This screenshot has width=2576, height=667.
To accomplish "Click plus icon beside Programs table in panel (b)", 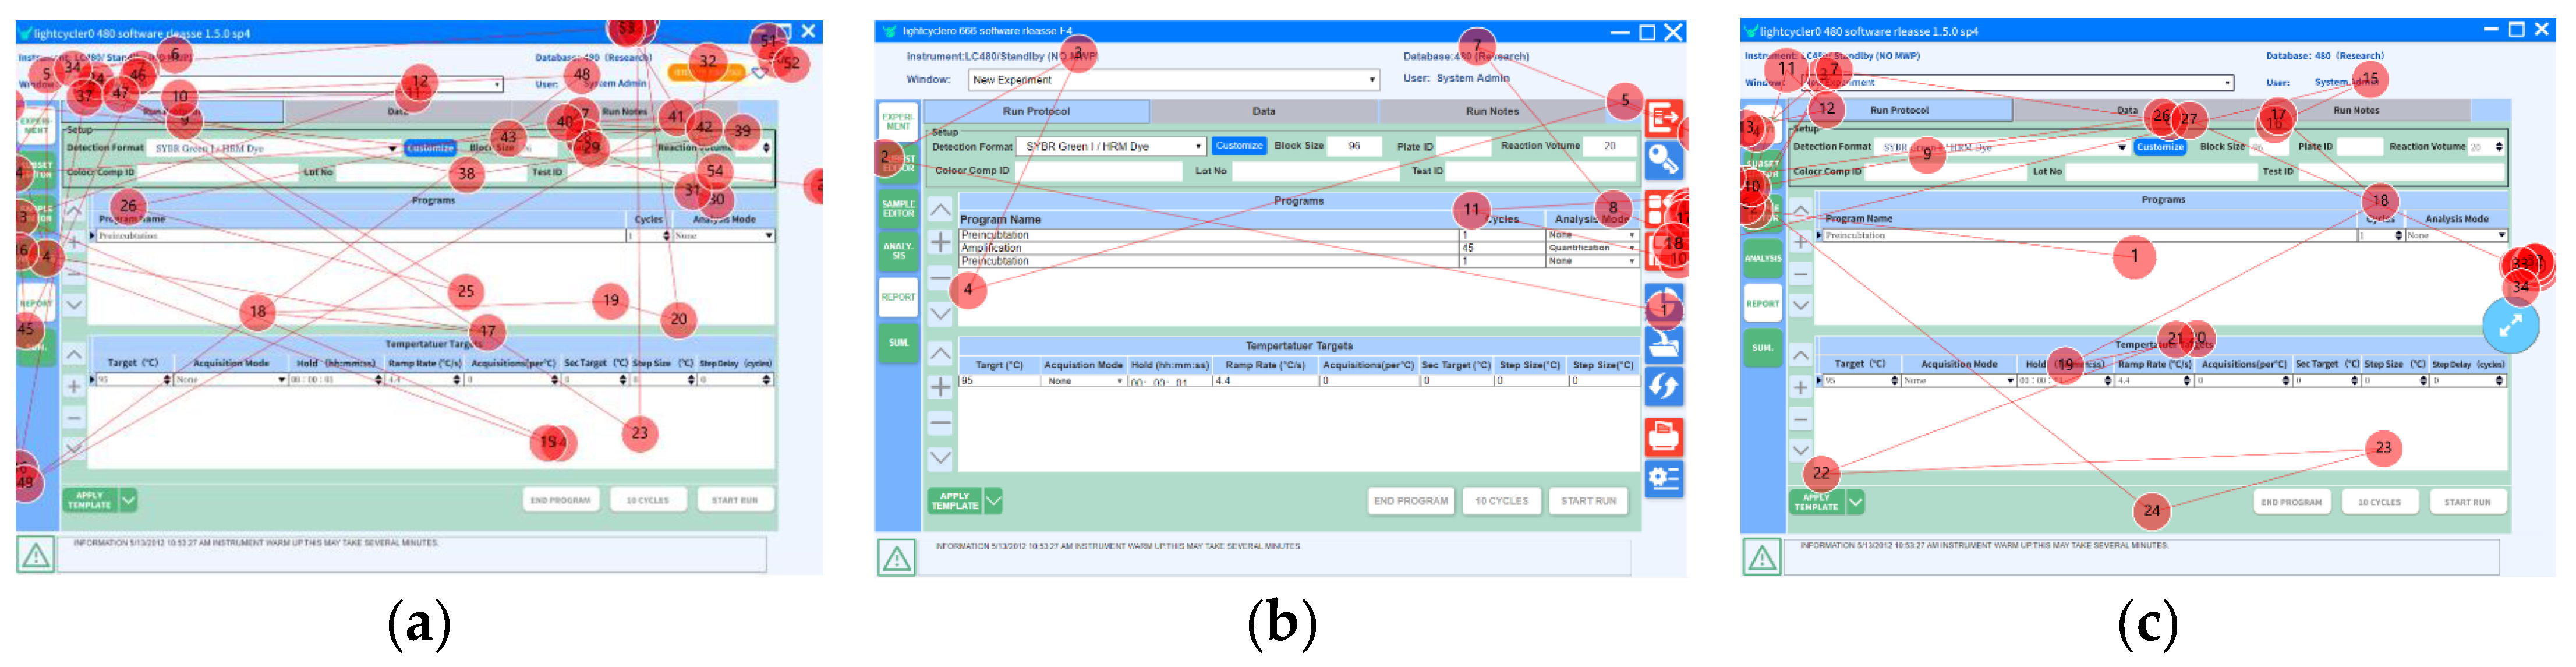I will [940, 243].
